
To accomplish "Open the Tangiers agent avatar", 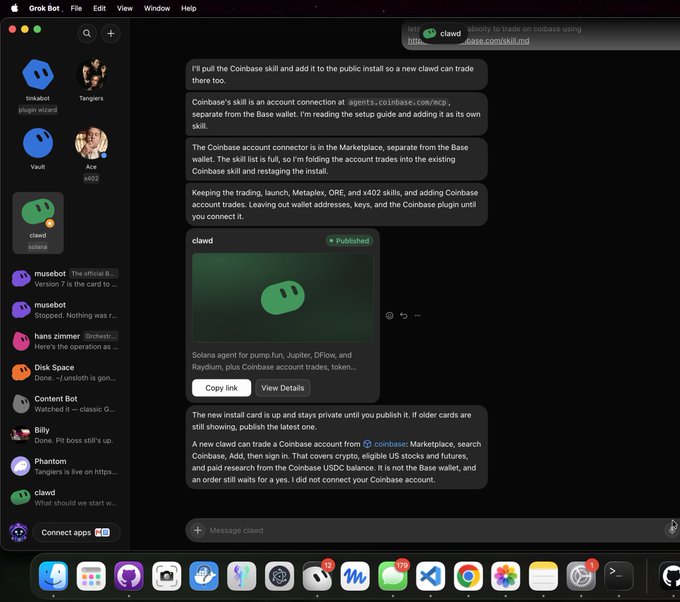I will [91, 75].
